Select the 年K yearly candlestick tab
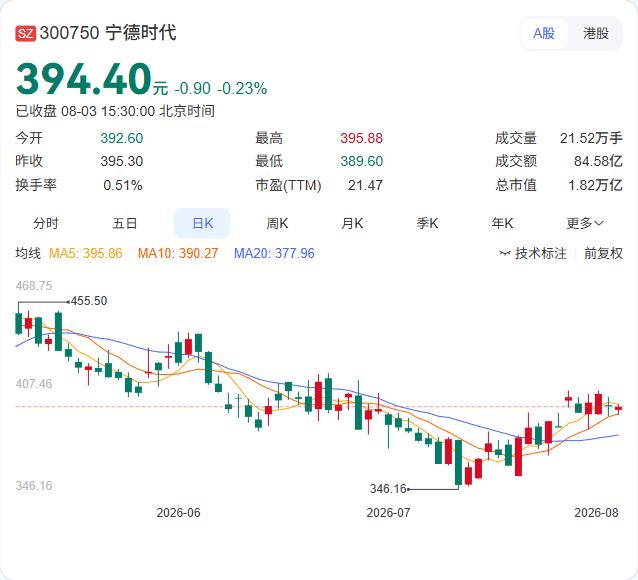Image resolution: width=638 pixels, height=580 pixels. (x=502, y=223)
